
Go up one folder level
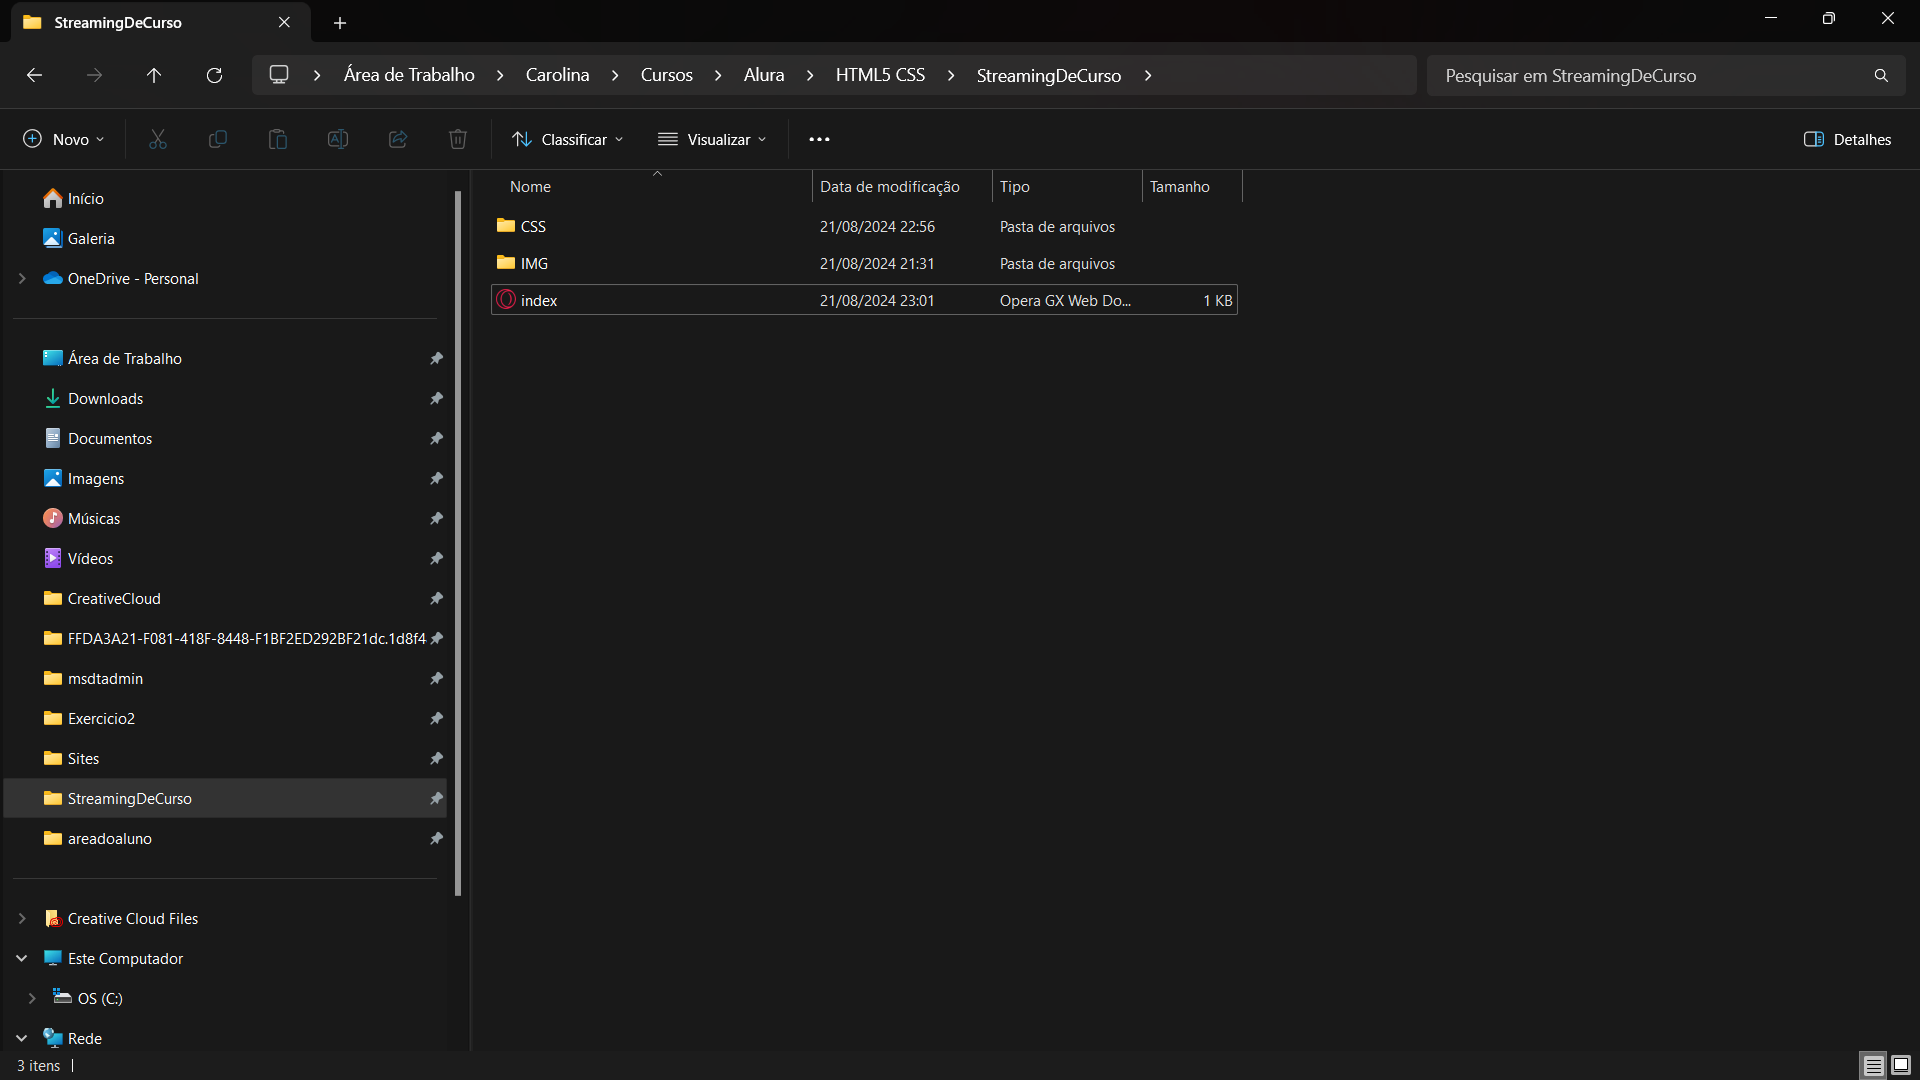point(154,75)
